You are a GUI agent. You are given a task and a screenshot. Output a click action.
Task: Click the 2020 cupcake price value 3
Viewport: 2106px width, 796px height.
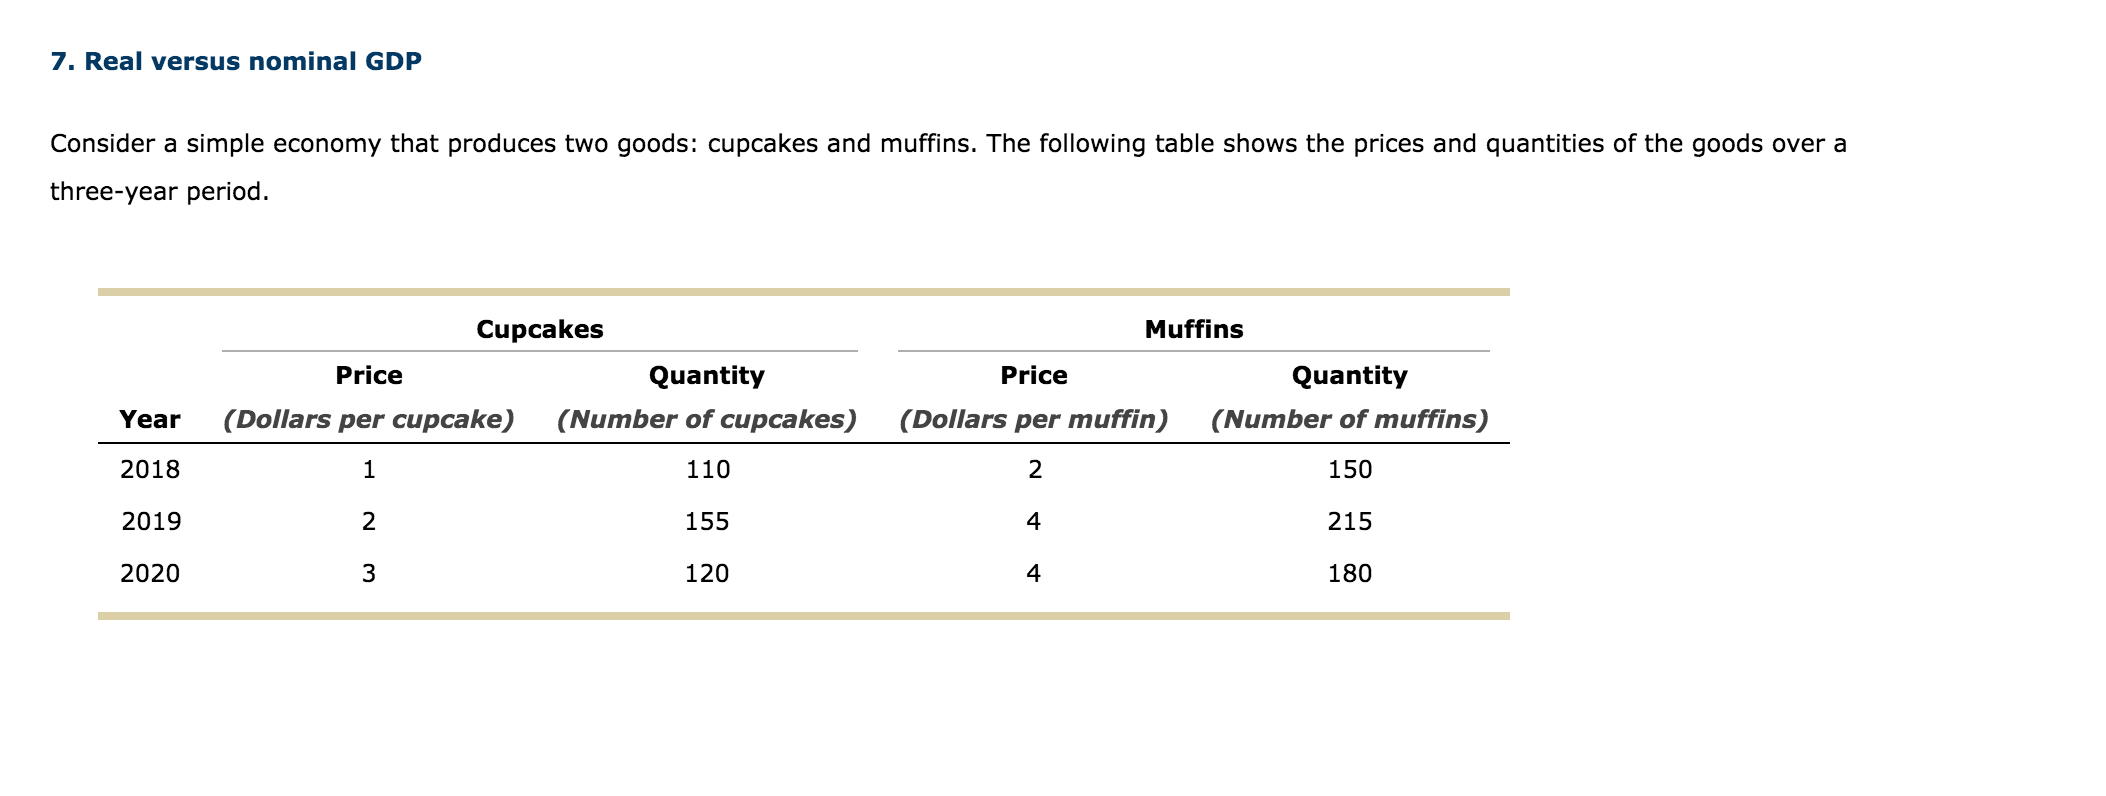pos(369,573)
